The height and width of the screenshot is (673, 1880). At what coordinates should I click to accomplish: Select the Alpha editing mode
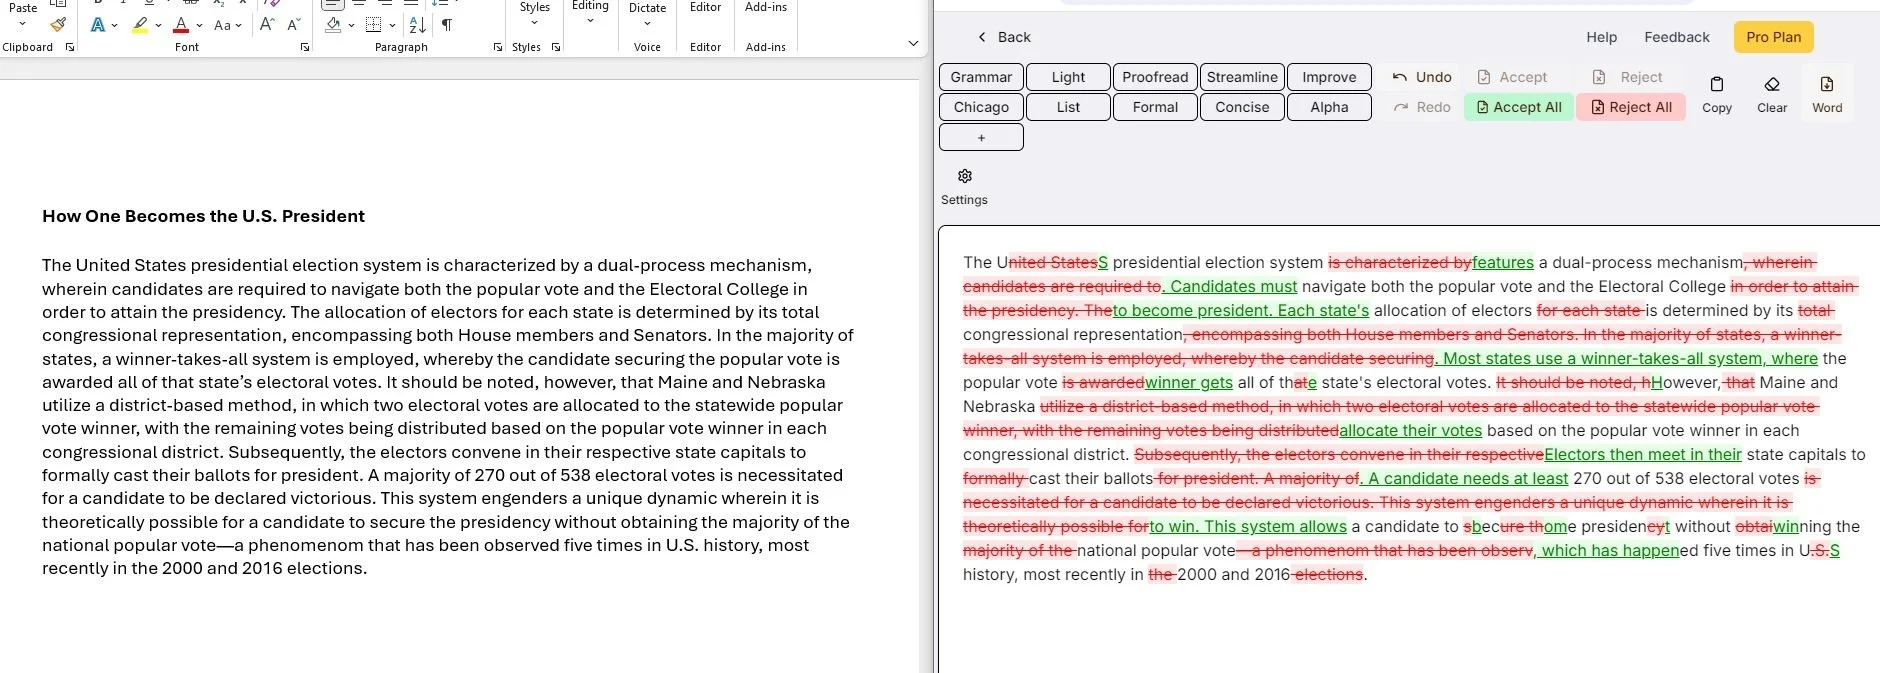click(1329, 107)
